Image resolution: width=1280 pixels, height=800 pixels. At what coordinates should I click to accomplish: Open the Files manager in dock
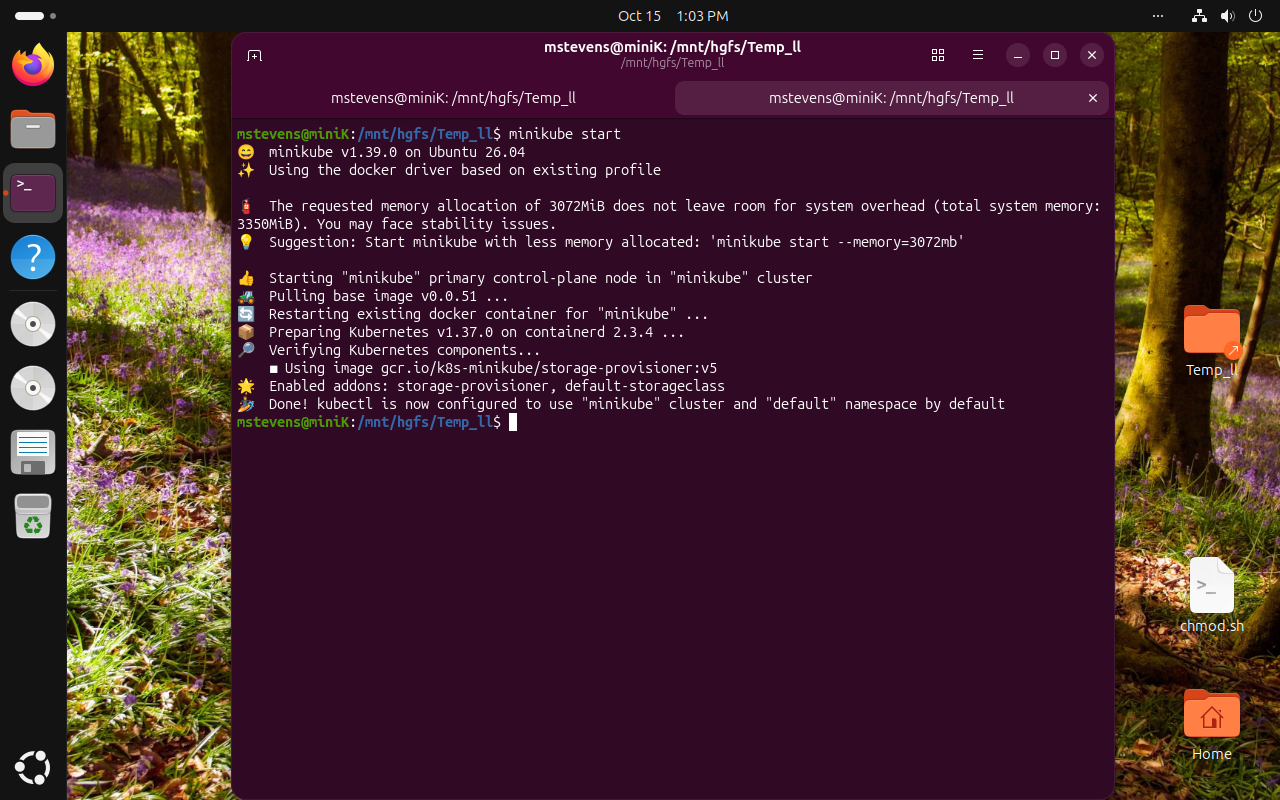[33, 129]
